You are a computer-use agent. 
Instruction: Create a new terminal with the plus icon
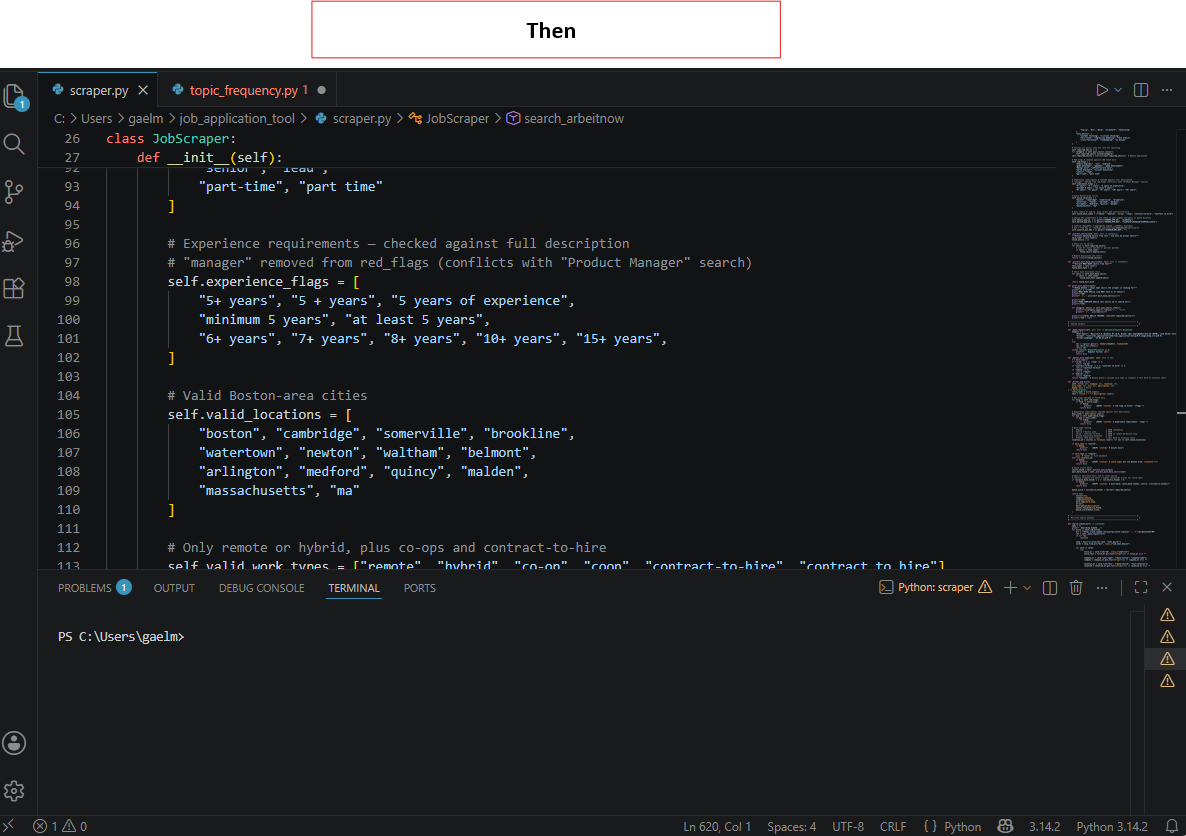coord(1010,588)
